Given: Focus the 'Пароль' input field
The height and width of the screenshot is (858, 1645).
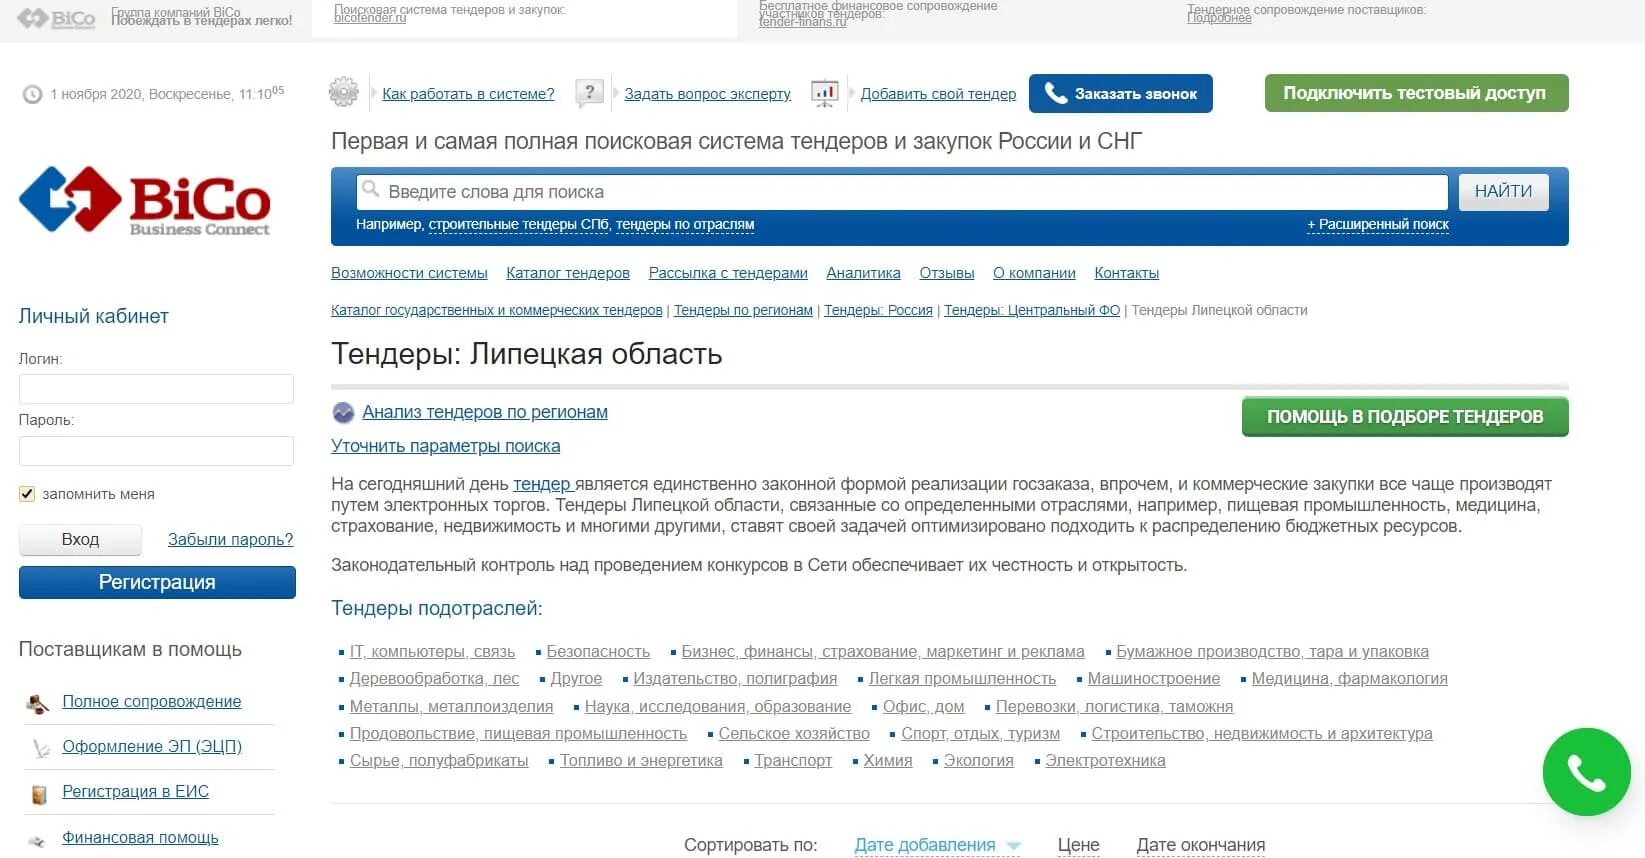Looking at the screenshot, I should (x=156, y=451).
